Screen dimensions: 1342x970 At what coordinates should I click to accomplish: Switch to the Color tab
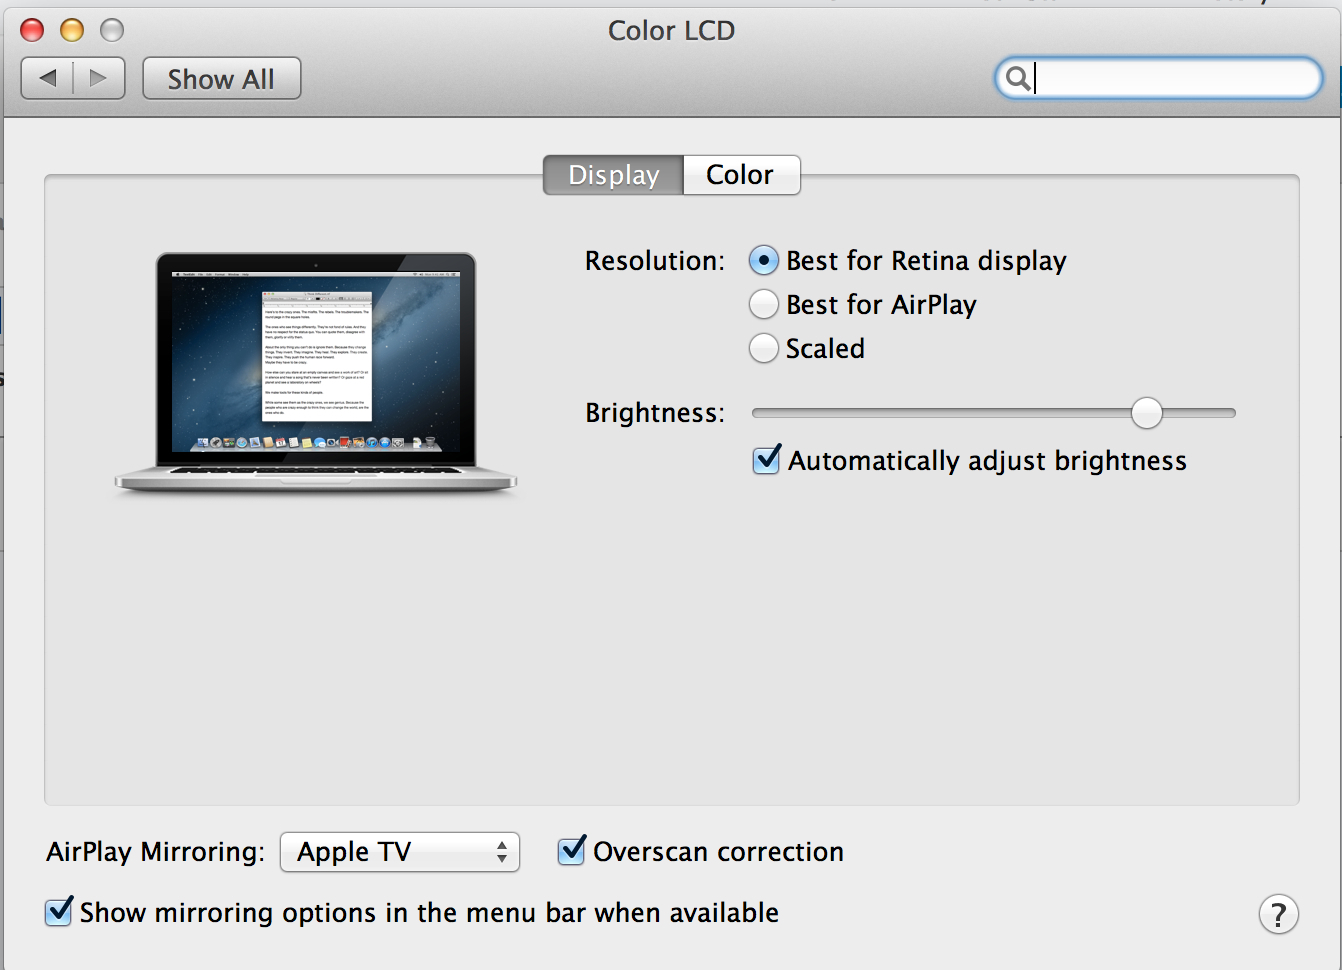pos(741,175)
